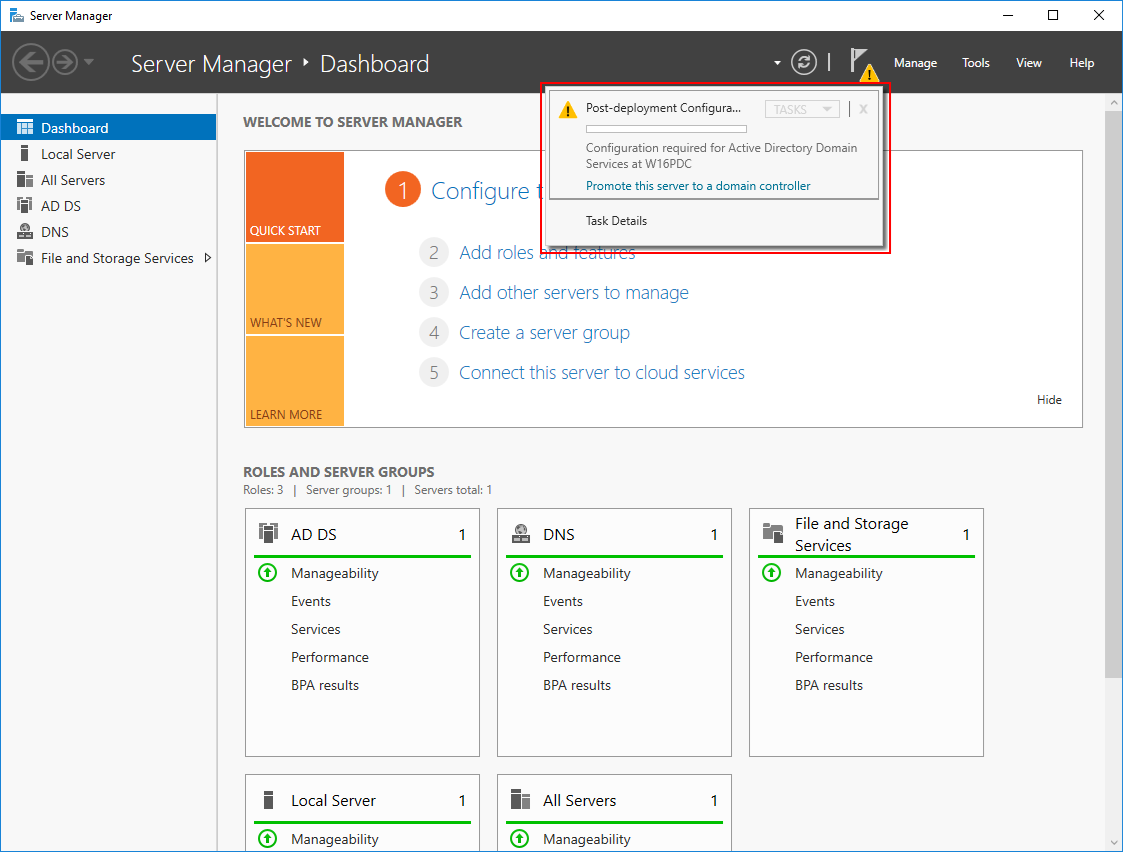Viewport: 1123px width, 852px height.
Task: Open Performance in the DNS tile
Action: pyautogui.click(x=582, y=657)
